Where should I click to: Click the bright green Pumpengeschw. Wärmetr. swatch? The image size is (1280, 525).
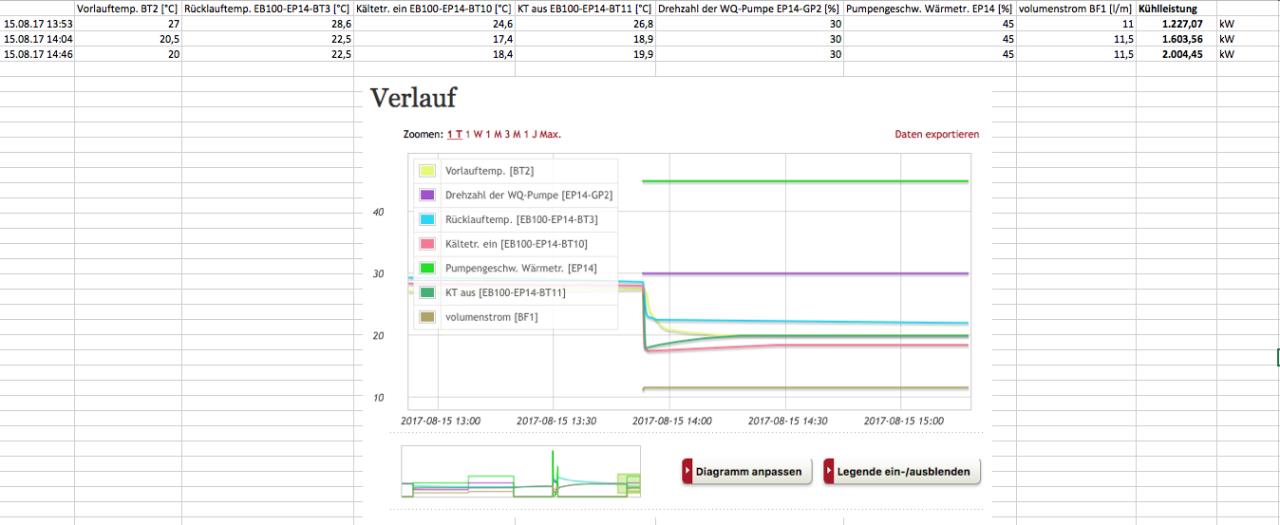(x=426, y=268)
